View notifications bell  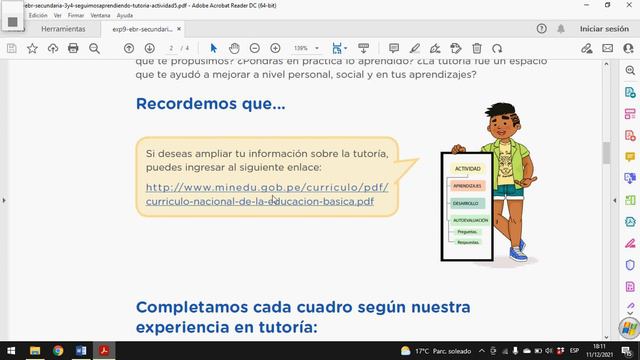pos(561,29)
